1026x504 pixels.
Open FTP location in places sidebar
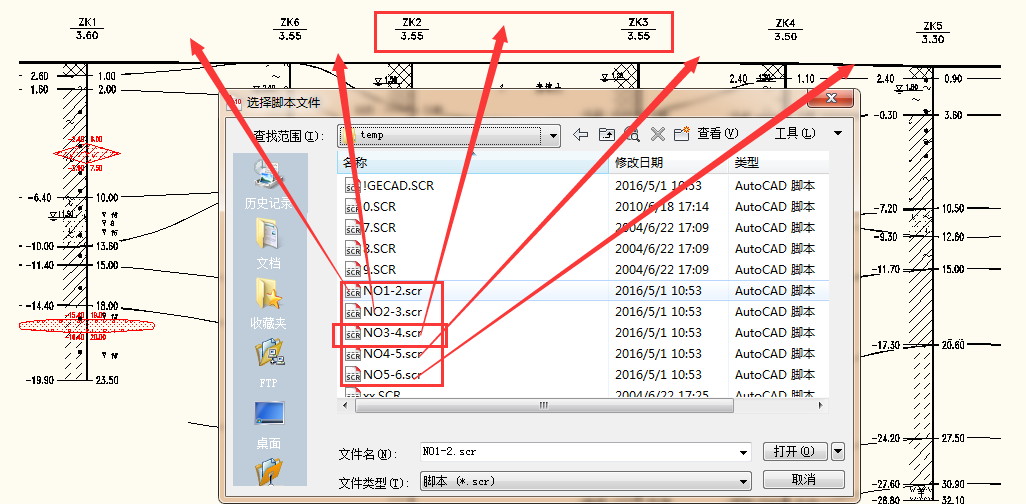coord(268,362)
